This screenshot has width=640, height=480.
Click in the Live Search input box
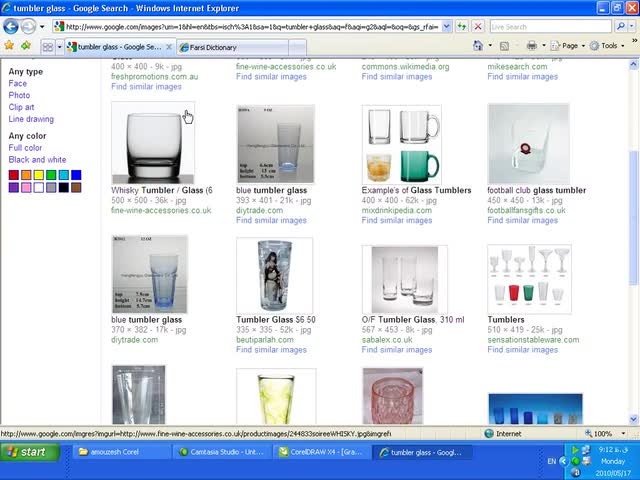(x=550, y=27)
